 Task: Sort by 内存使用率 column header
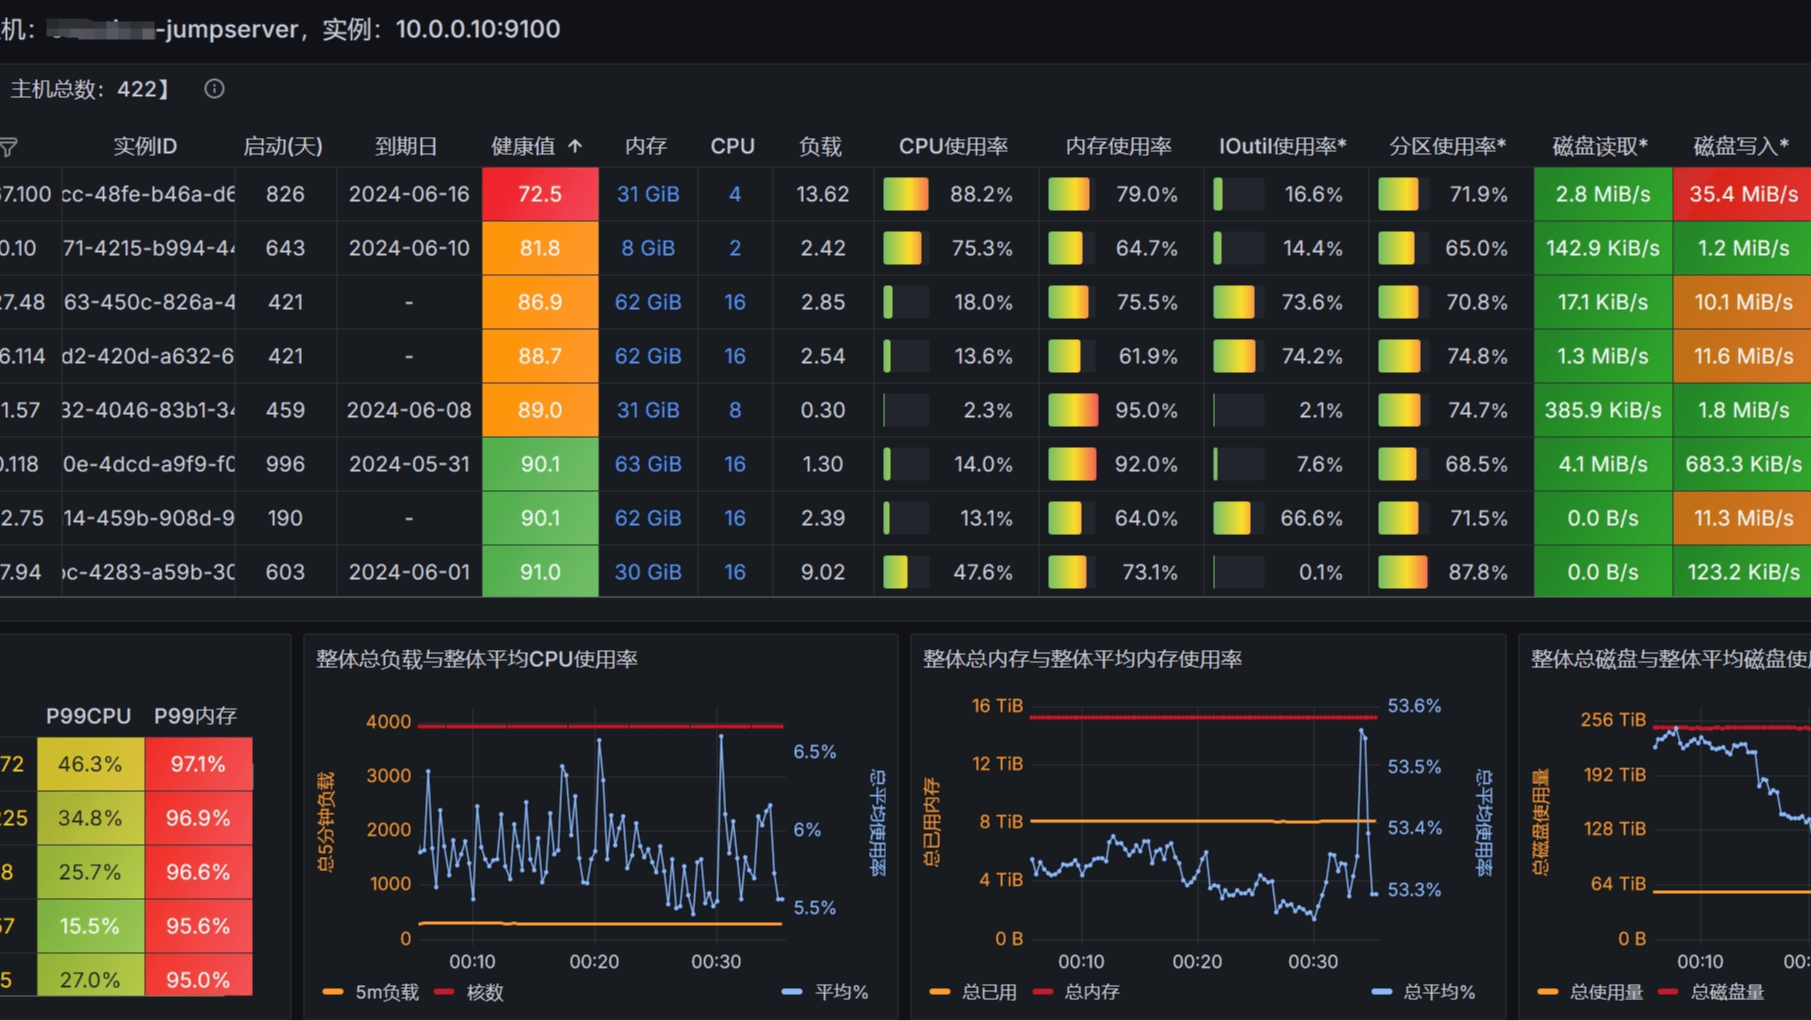tap(1118, 146)
